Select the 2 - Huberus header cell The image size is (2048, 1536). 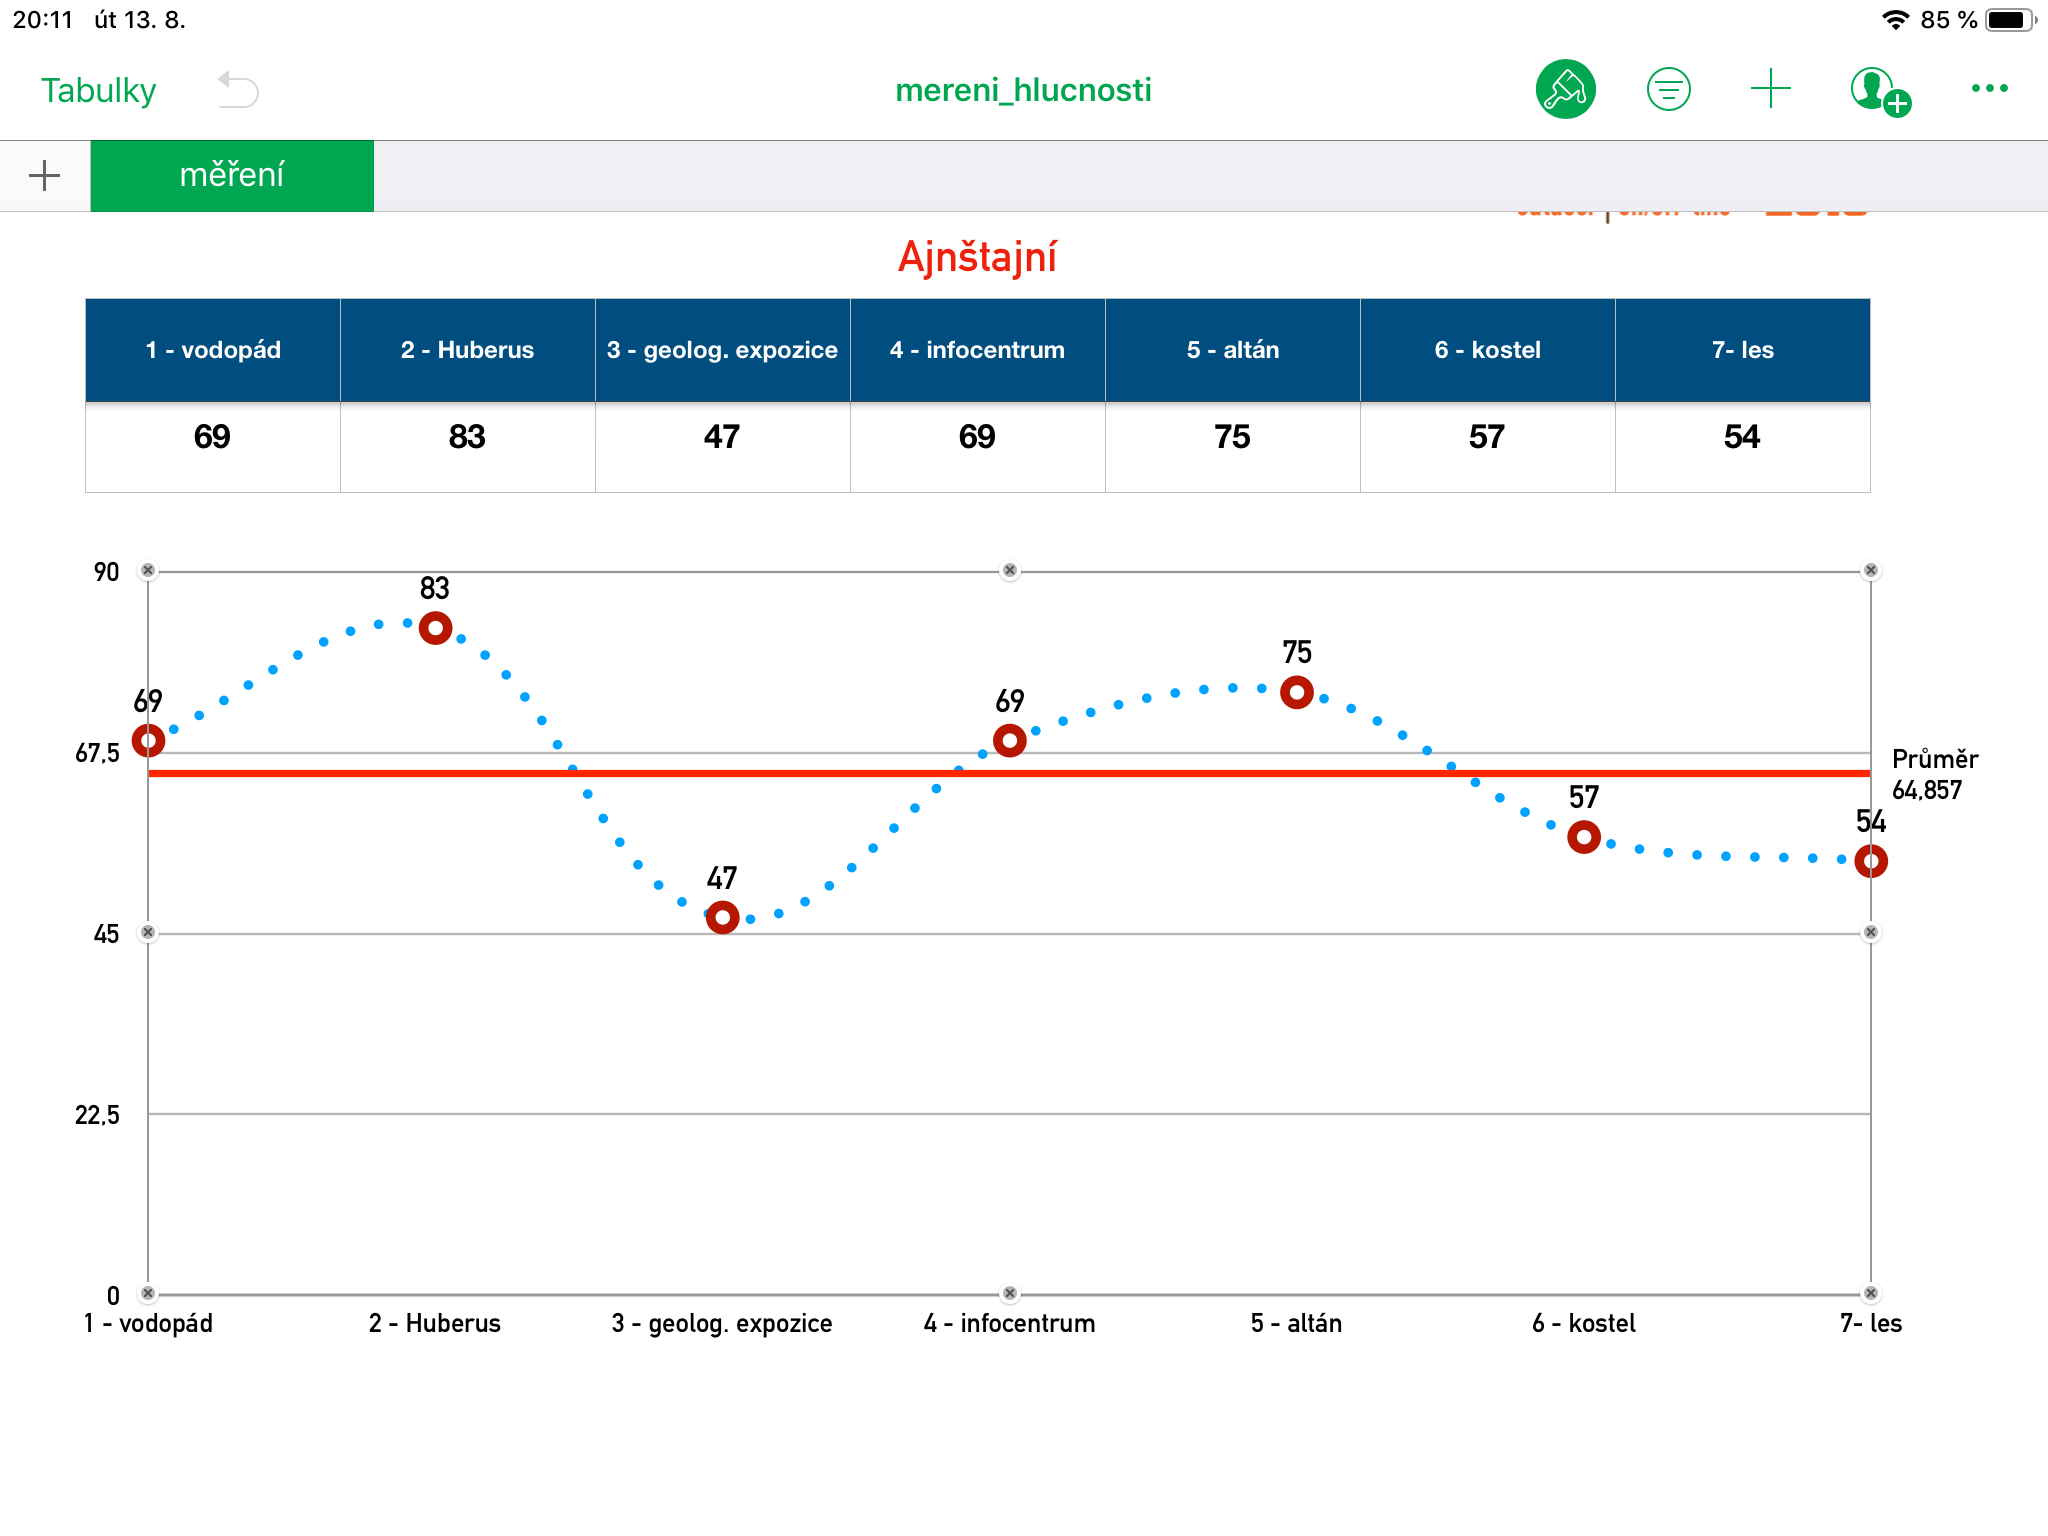pos(467,350)
